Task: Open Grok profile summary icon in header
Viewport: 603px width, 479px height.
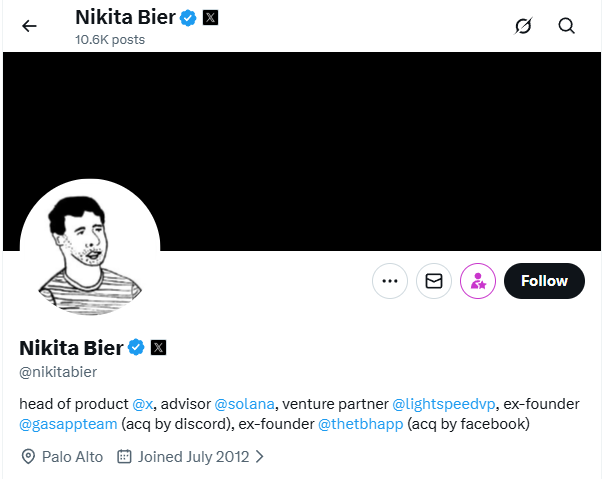Action: click(523, 26)
